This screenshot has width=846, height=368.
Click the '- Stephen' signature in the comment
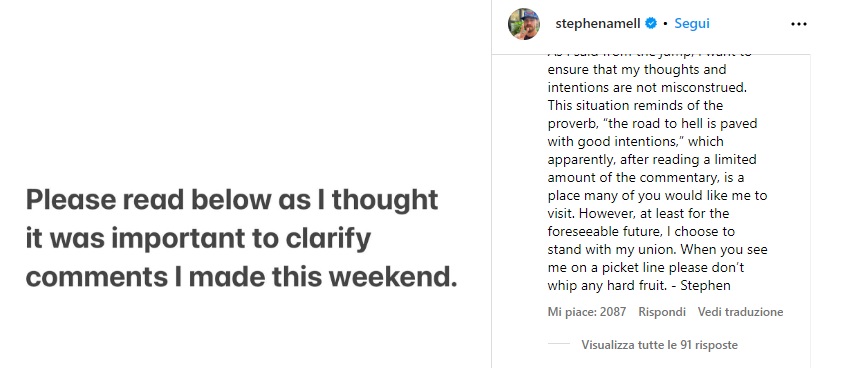pyautogui.click(x=701, y=285)
